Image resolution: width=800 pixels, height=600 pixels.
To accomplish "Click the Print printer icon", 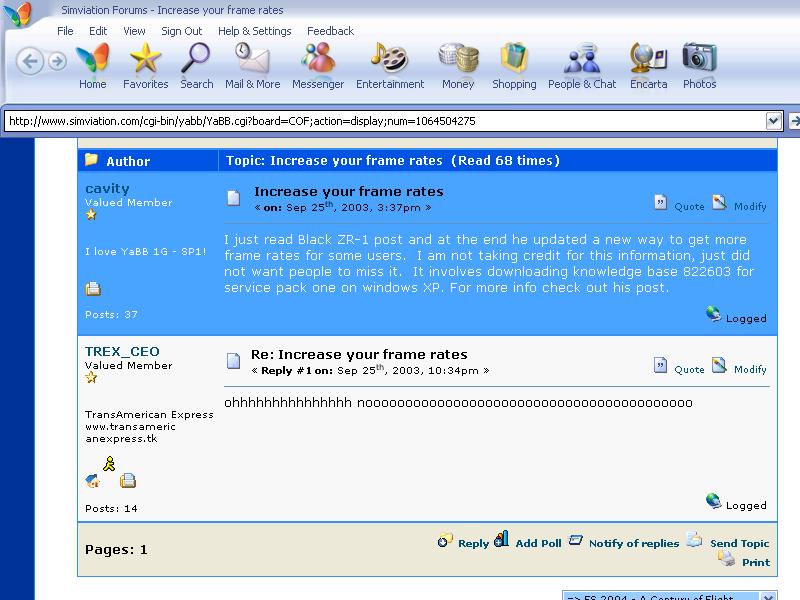I will (727, 559).
